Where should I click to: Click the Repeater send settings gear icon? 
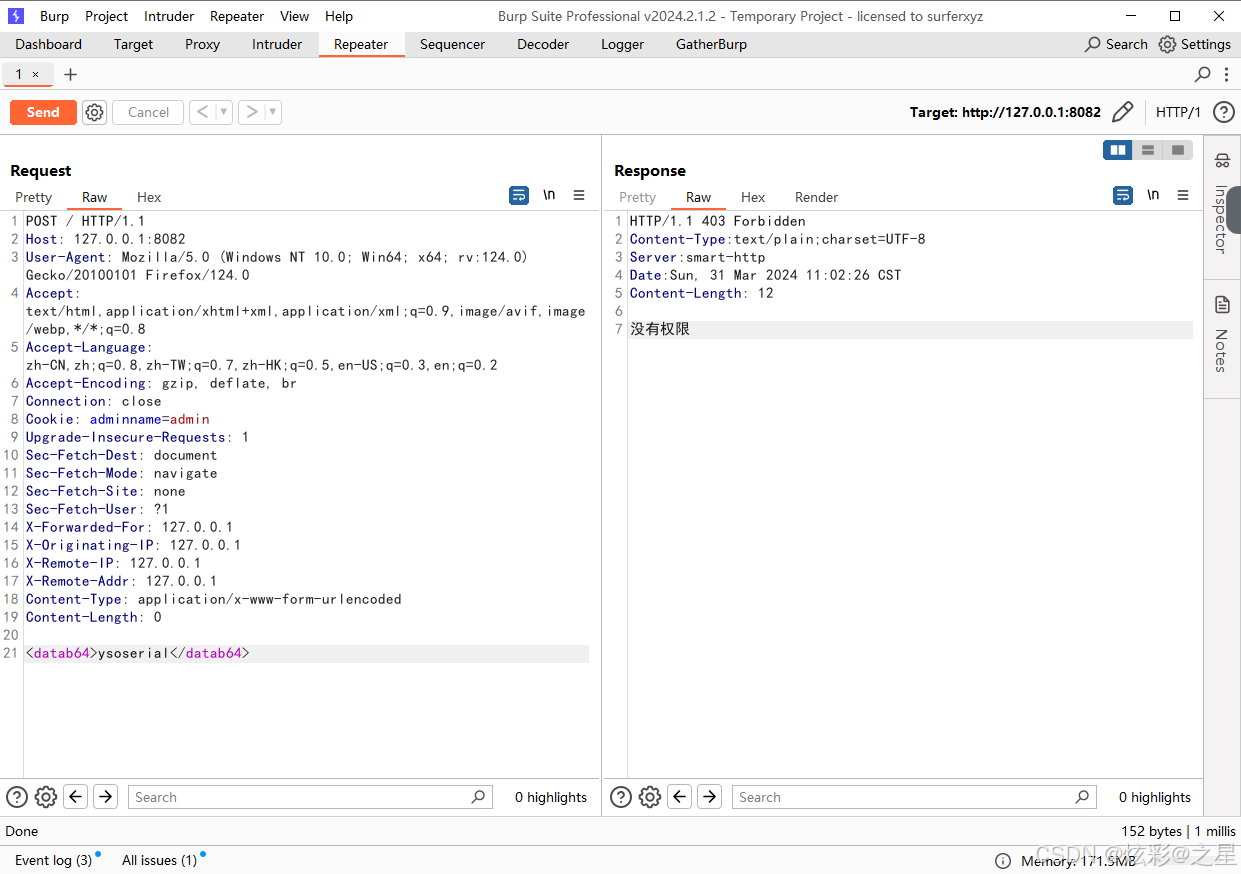[x=94, y=113]
